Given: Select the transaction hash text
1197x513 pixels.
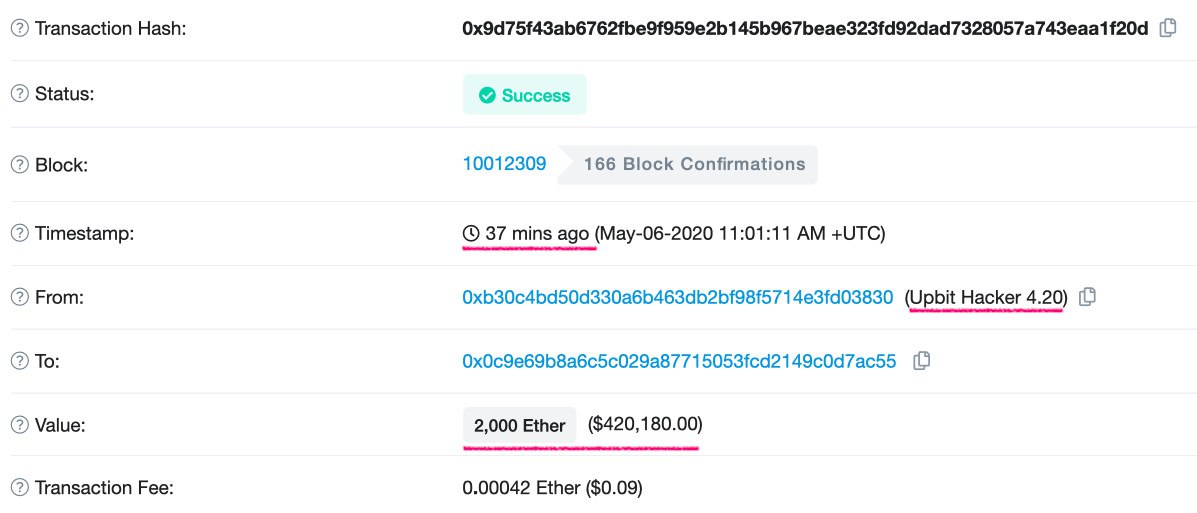Looking at the screenshot, I should 805,28.
